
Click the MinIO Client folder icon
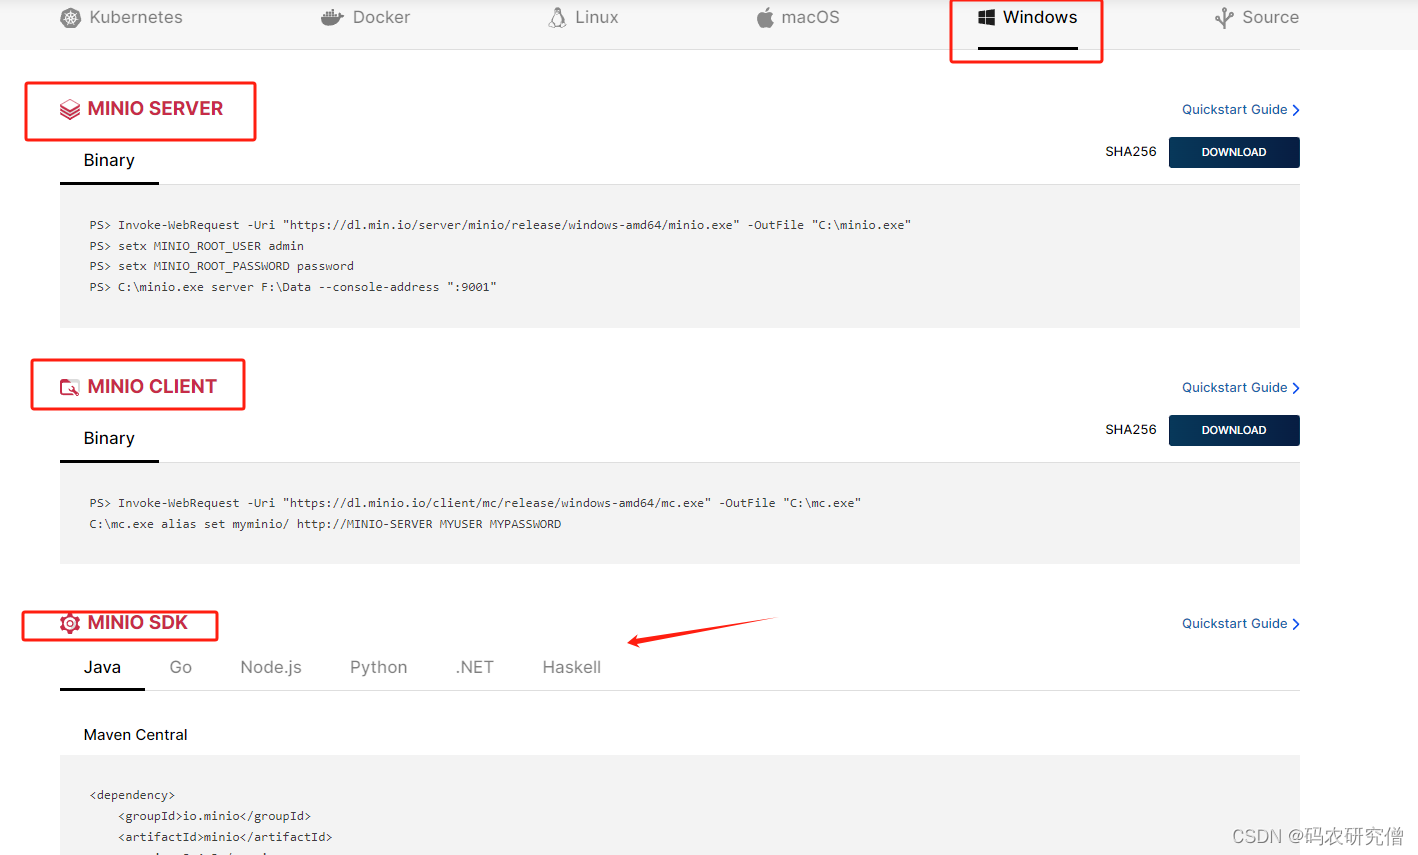pos(70,387)
